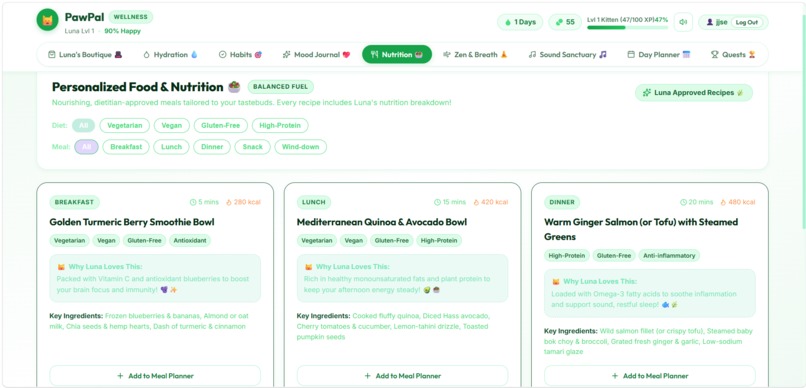The image size is (806, 388).
Task: Filter meals by Snack
Action: click(252, 147)
